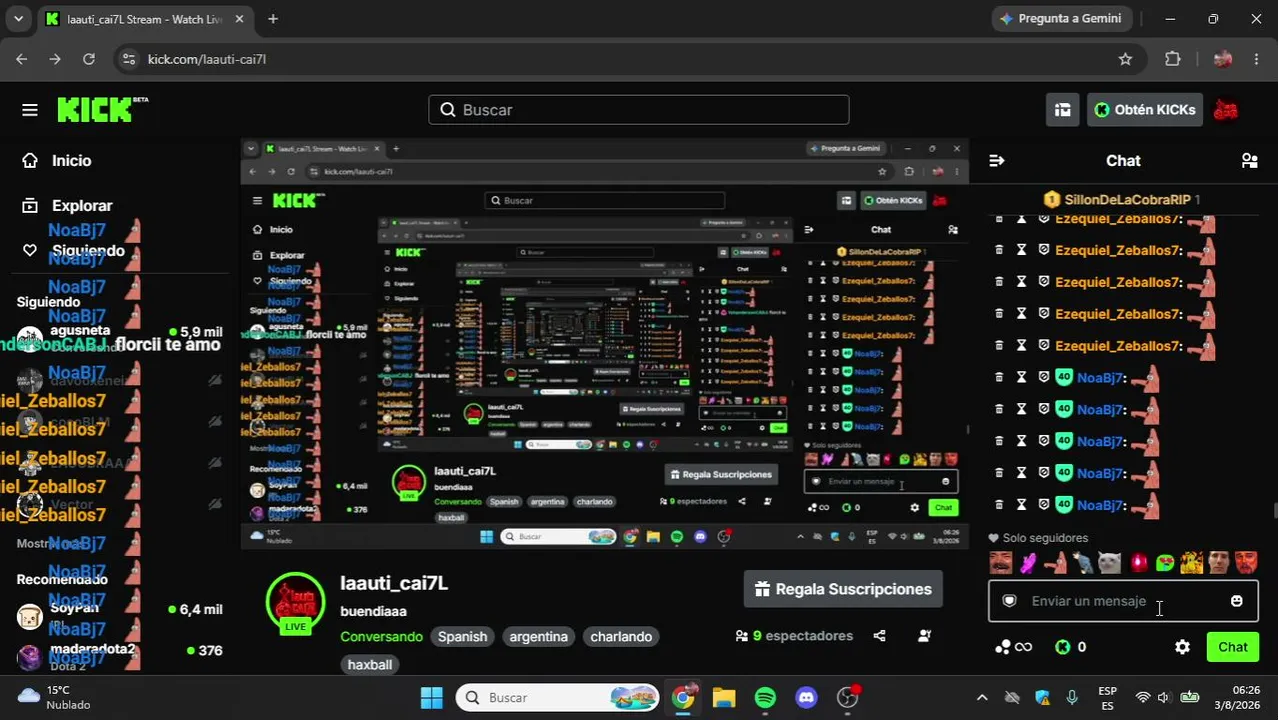Click the chat scrollbar thumb
Viewport: 1278px width, 720px height.
pyautogui.click(x=1273, y=511)
